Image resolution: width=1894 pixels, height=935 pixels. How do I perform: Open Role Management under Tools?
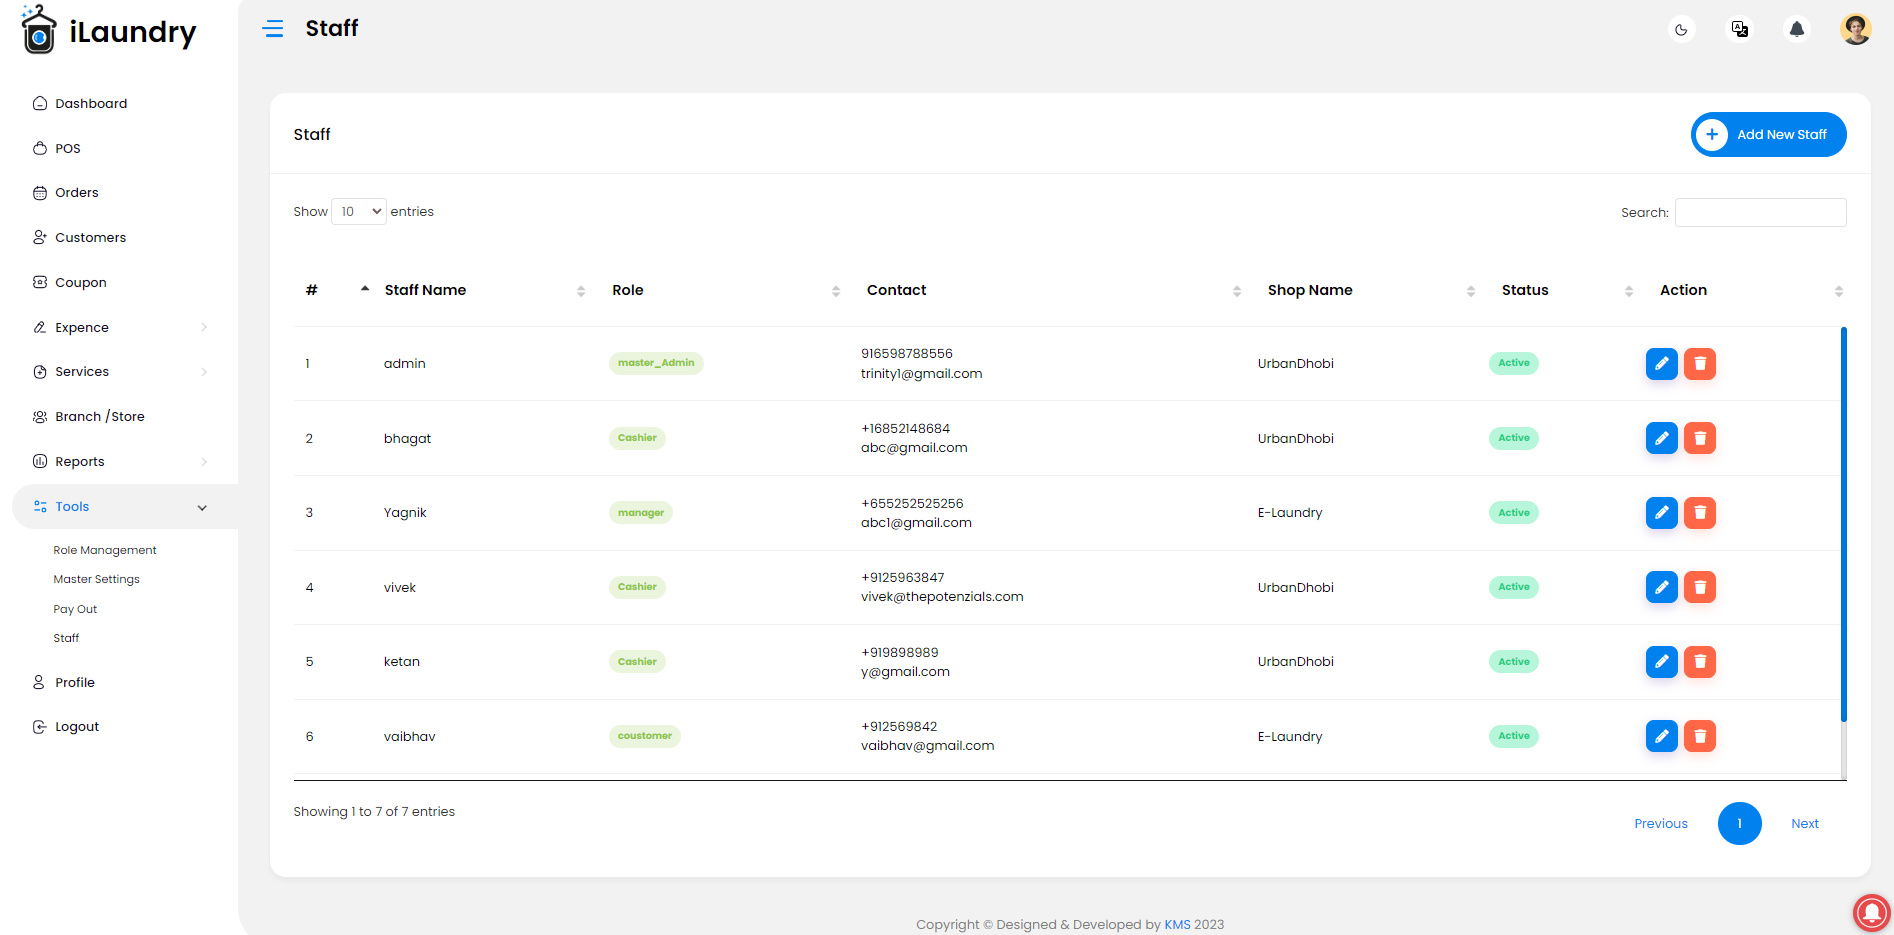[x=105, y=551]
